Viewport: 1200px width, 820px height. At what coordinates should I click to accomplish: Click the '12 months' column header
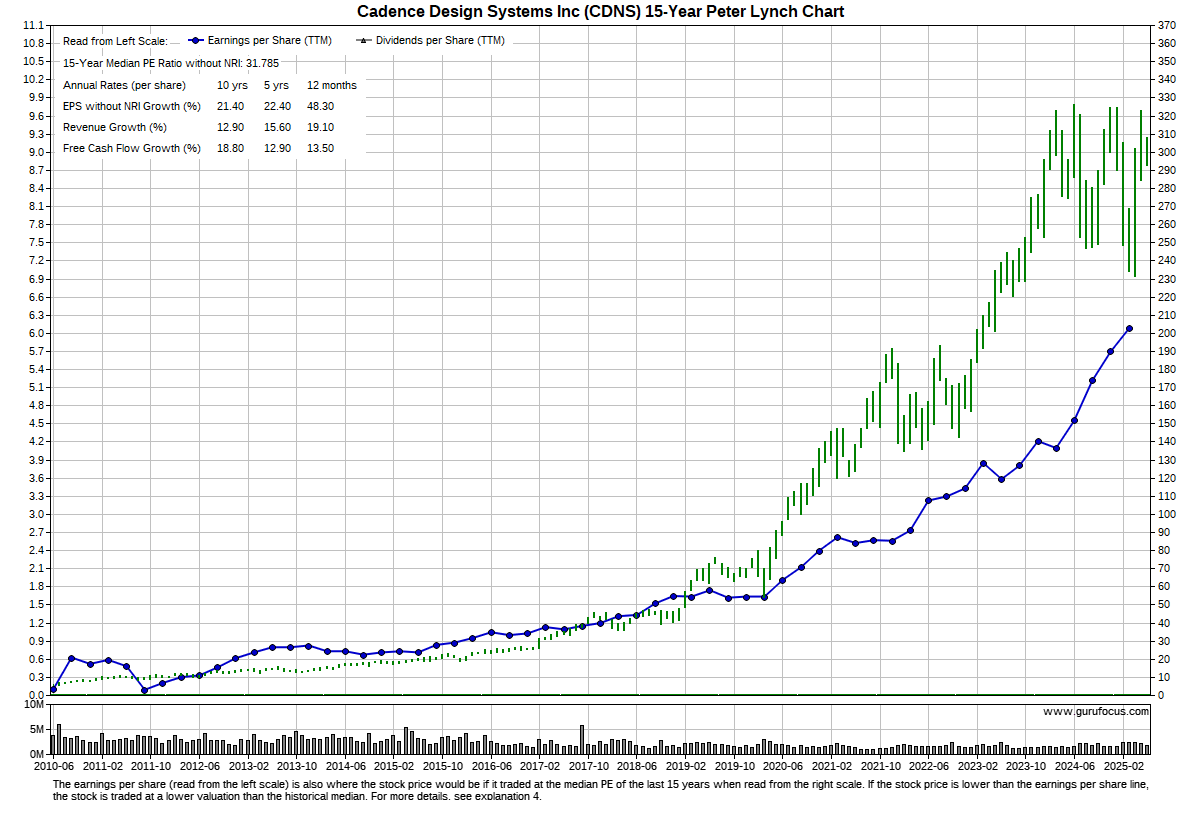click(x=331, y=85)
